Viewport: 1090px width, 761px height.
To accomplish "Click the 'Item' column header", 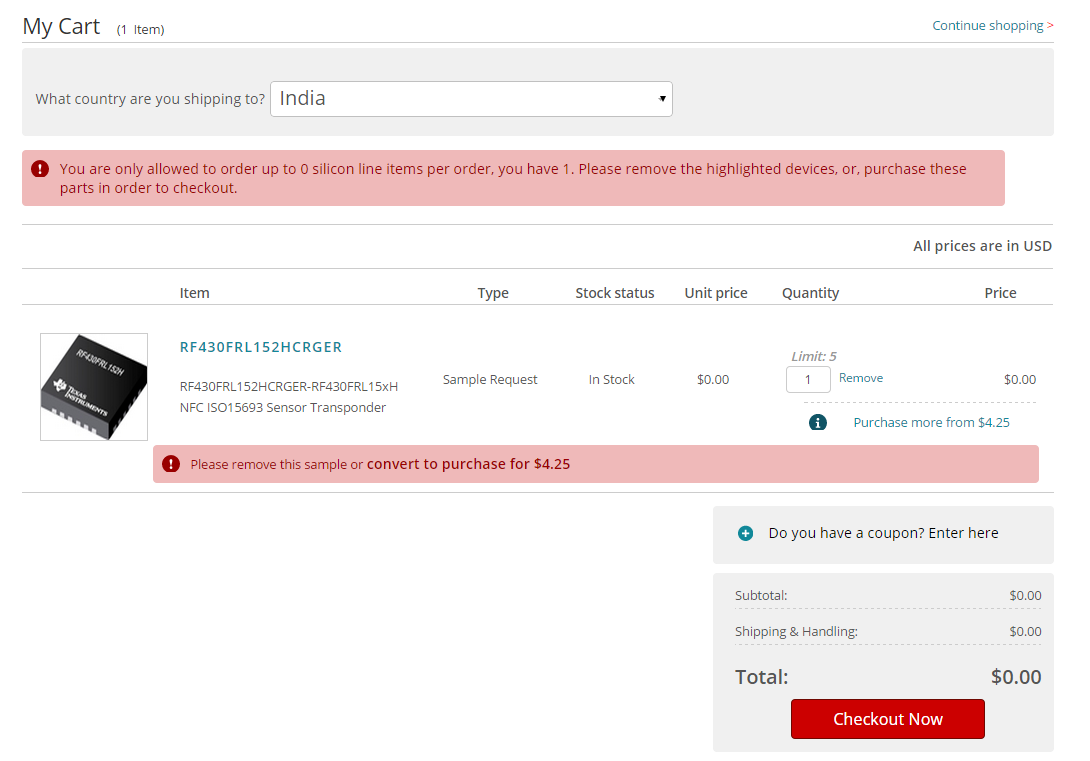I will [195, 293].
